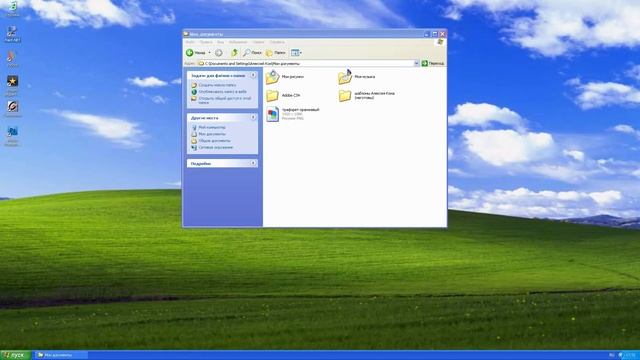
Task: Expand the address bar dropdown arrow
Action: coord(416,63)
